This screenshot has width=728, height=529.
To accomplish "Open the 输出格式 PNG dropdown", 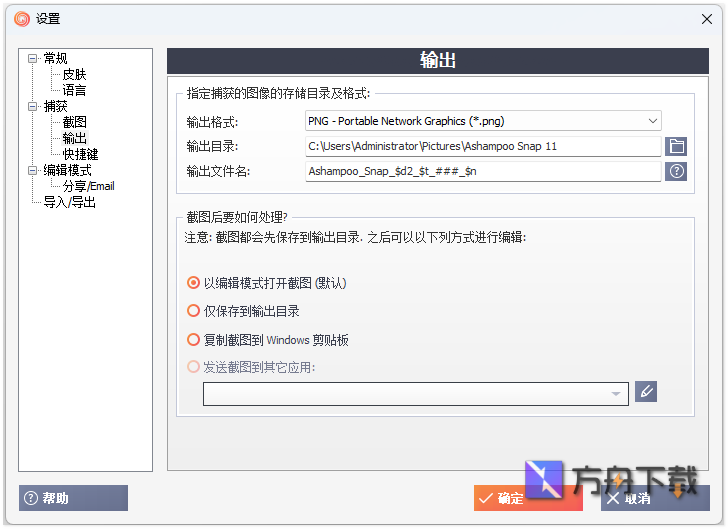I will [x=483, y=121].
